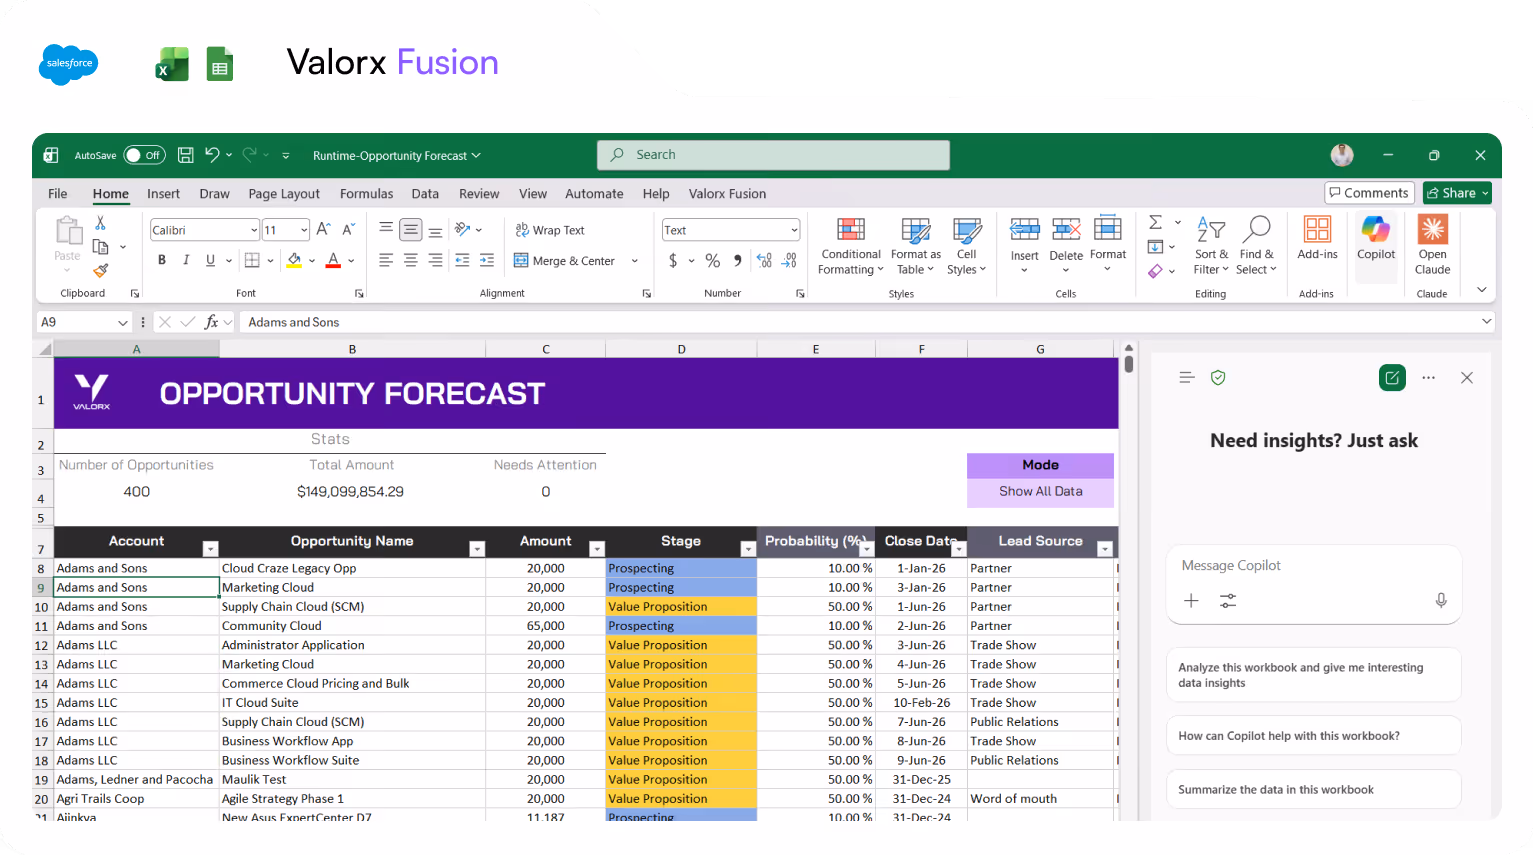Open the Formulas ribbon tab
This screenshot has height=855, width=1533.
point(366,193)
